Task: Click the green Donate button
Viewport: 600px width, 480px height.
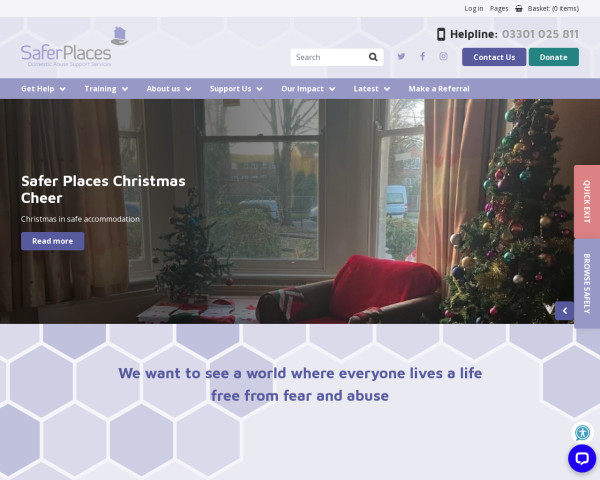Action: 554,57
